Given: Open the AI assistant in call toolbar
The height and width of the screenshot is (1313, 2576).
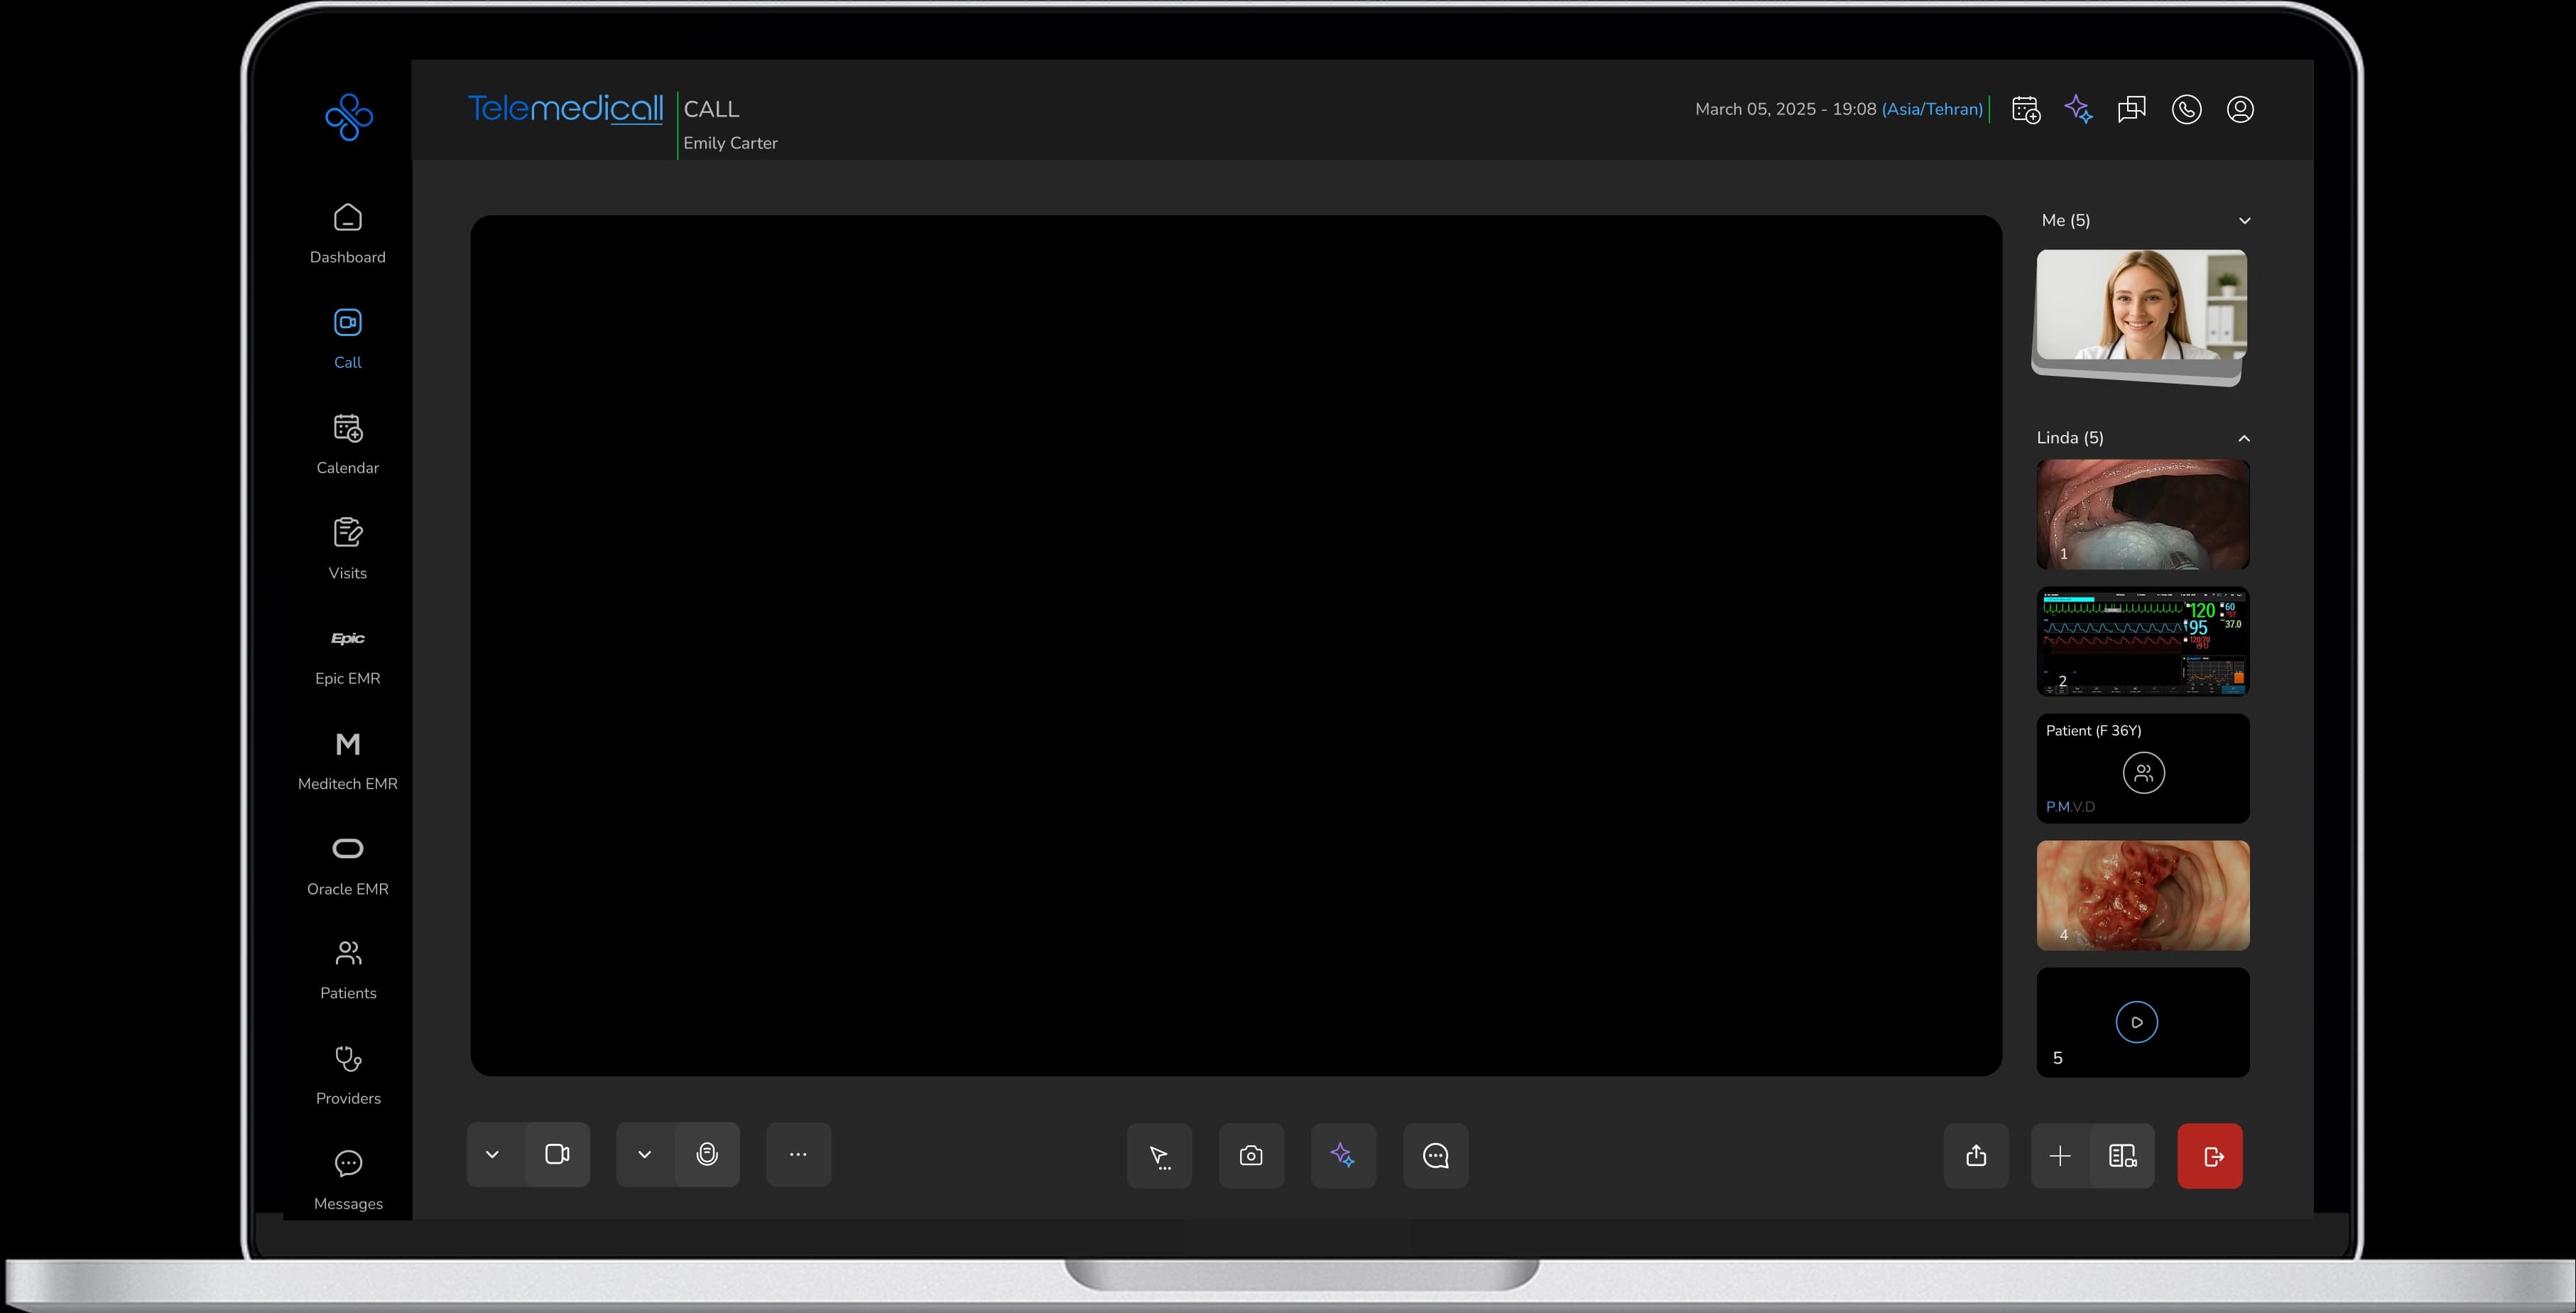Looking at the screenshot, I should click(x=1343, y=1156).
